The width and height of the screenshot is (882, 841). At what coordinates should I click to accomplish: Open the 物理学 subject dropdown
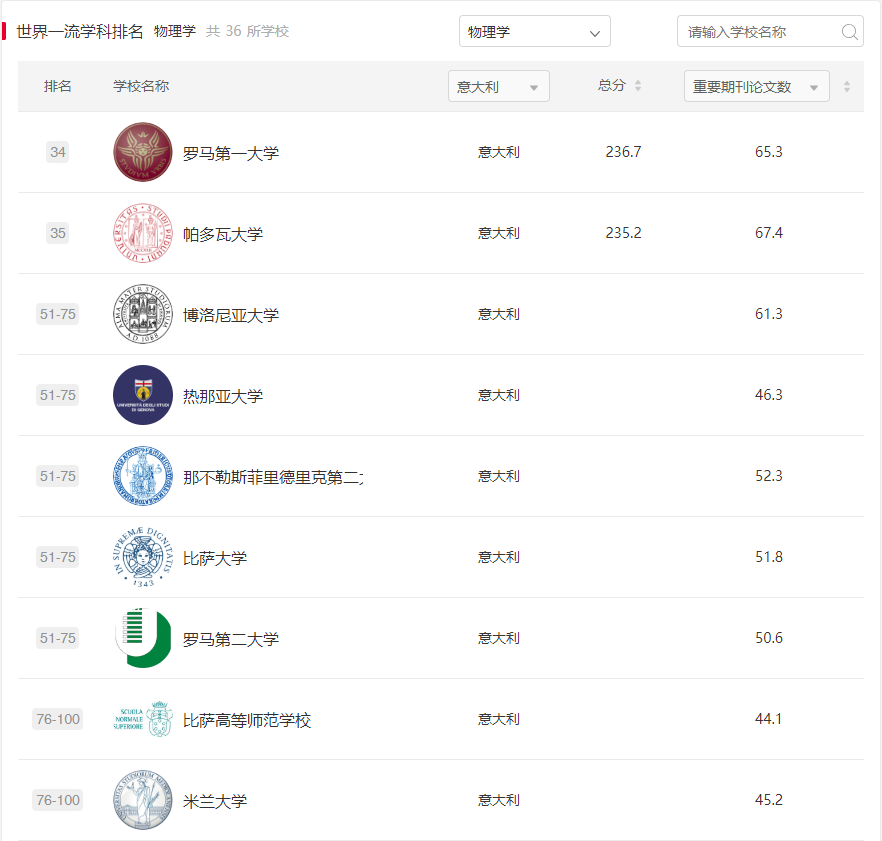pos(534,32)
